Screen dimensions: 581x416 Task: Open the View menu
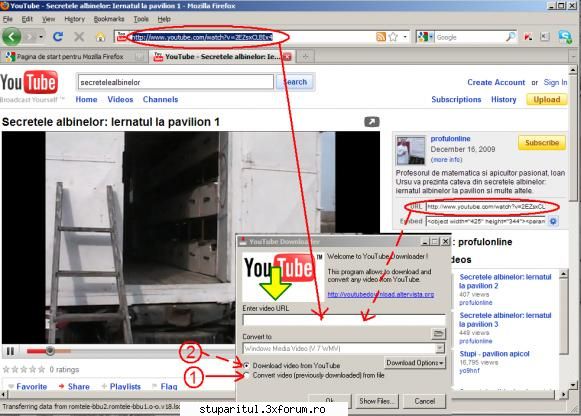pos(49,19)
